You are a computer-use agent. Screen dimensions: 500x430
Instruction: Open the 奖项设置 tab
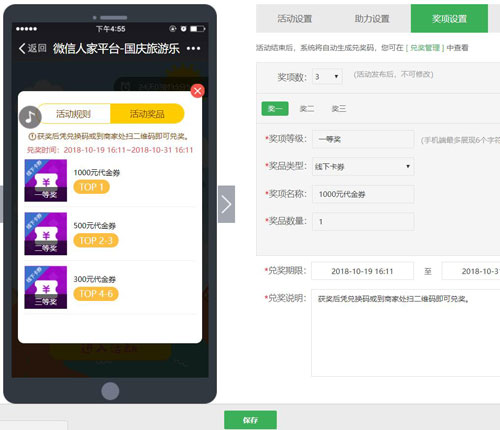[x=449, y=19]
